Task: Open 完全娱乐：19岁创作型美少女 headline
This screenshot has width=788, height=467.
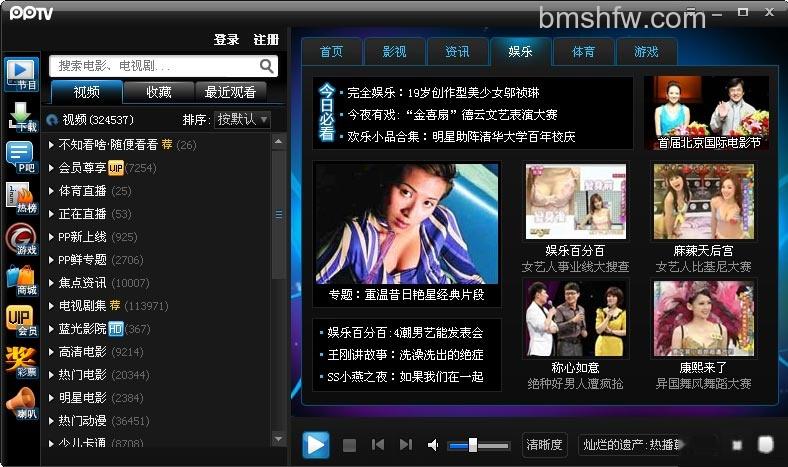Action: coord(443,92)
